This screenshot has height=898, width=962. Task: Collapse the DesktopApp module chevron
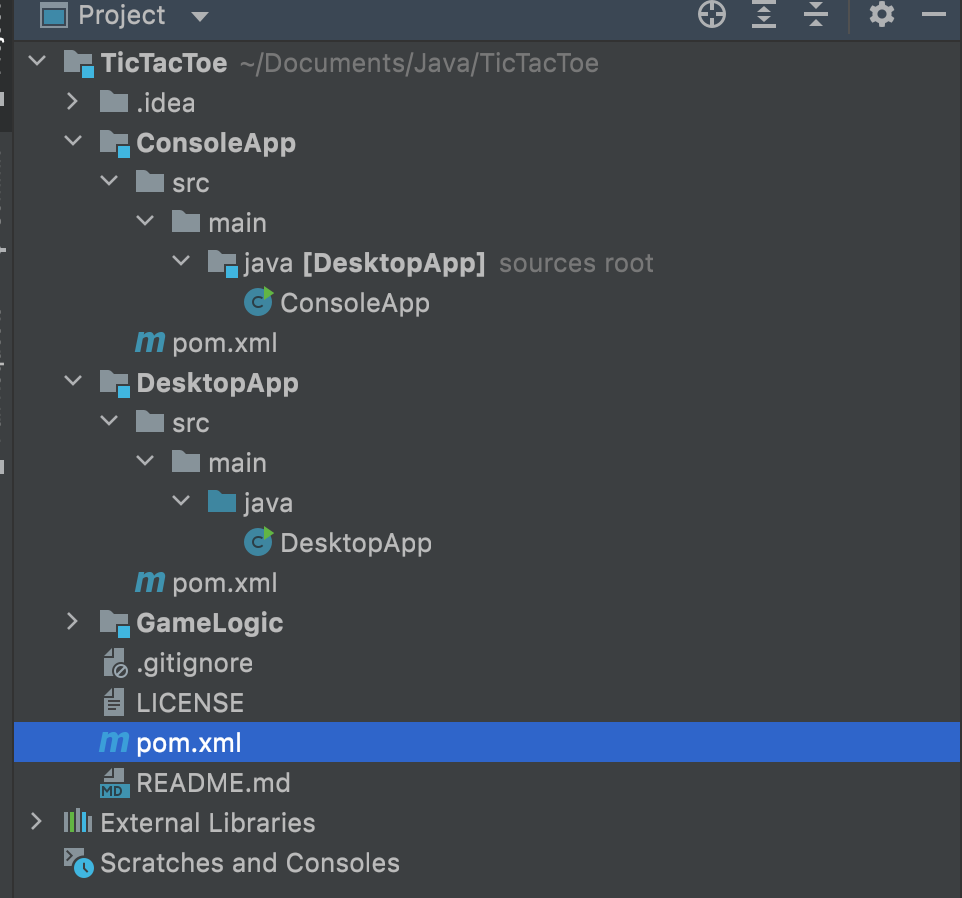[73, 380]
